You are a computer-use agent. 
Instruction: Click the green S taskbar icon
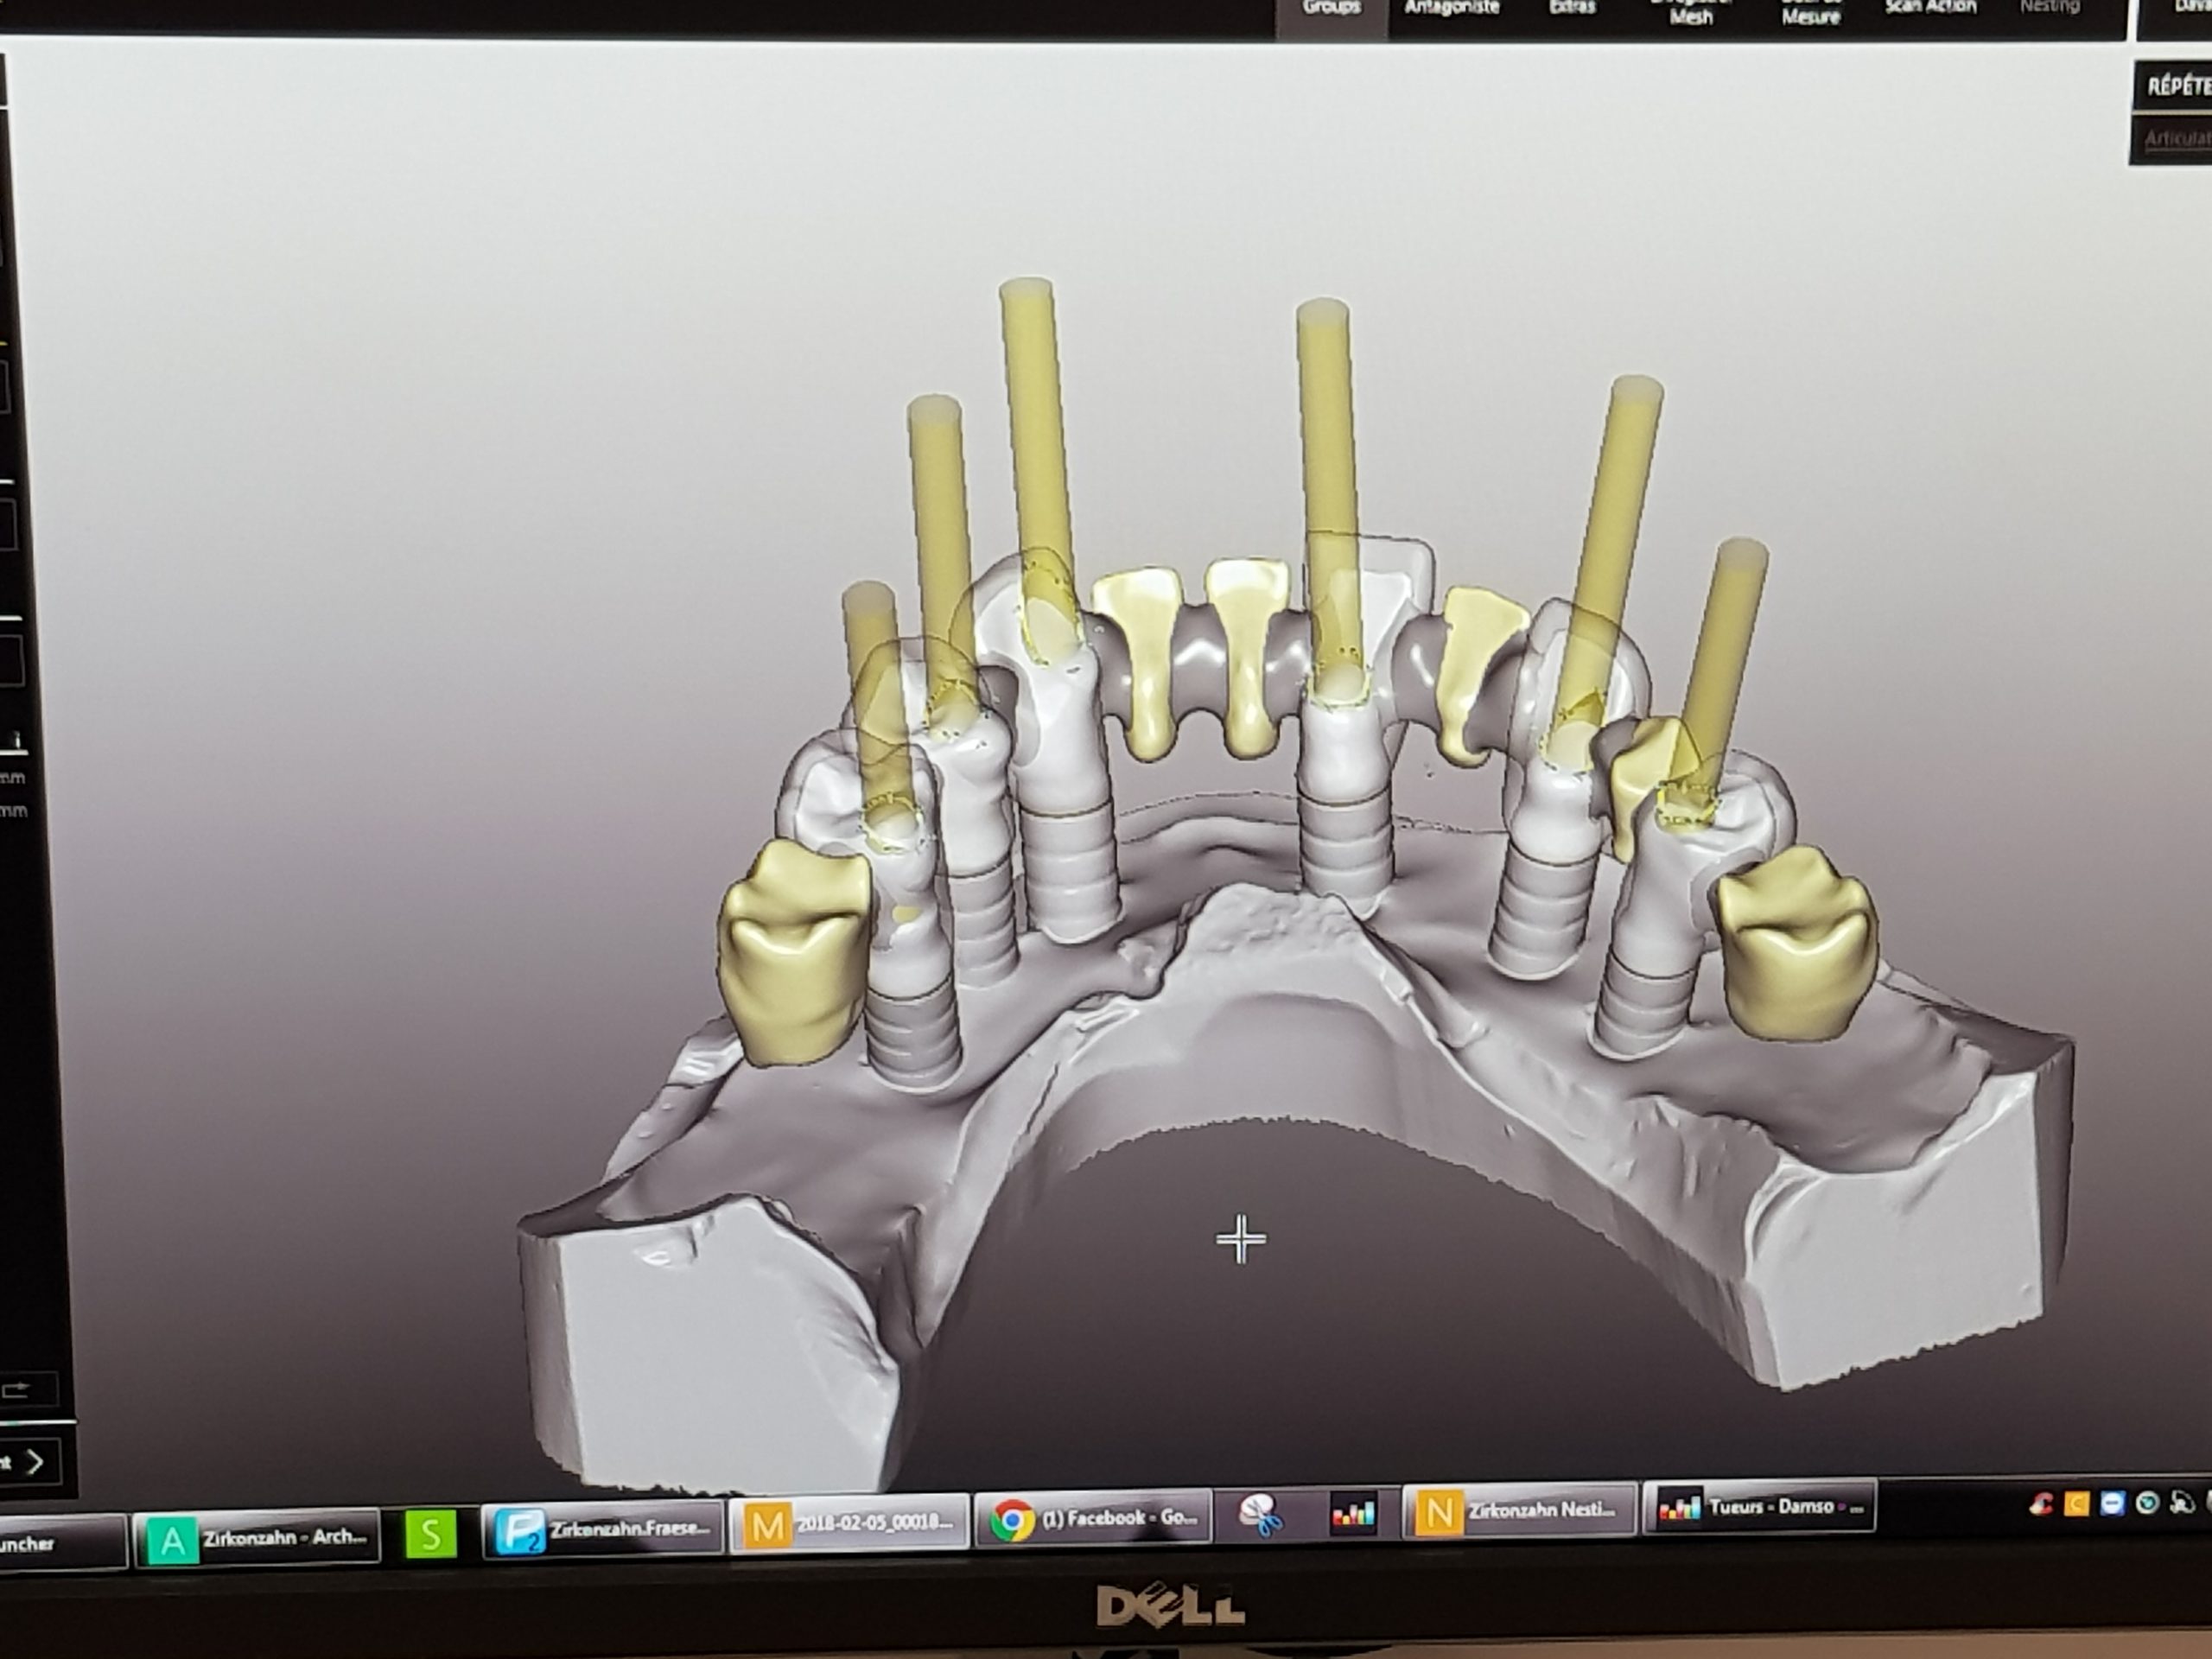click(431, 1534)
